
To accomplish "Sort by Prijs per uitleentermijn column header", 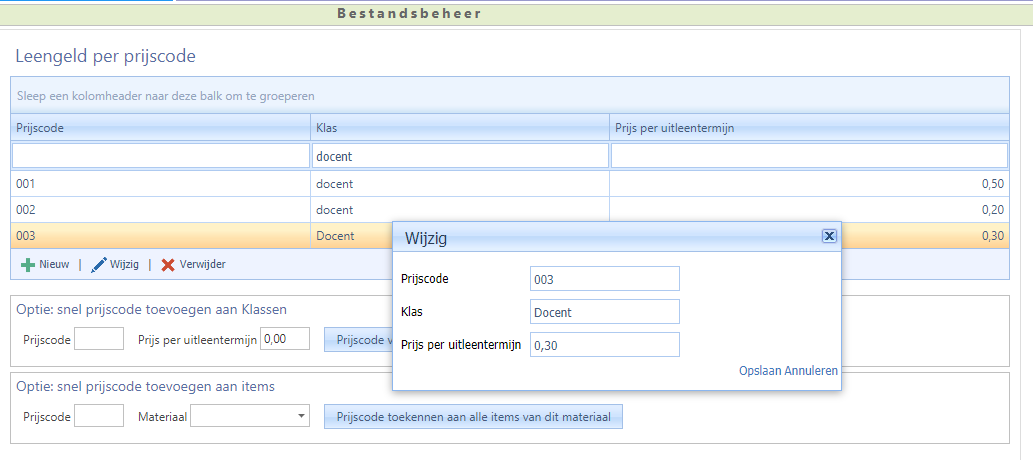I will tap(808, 127).
